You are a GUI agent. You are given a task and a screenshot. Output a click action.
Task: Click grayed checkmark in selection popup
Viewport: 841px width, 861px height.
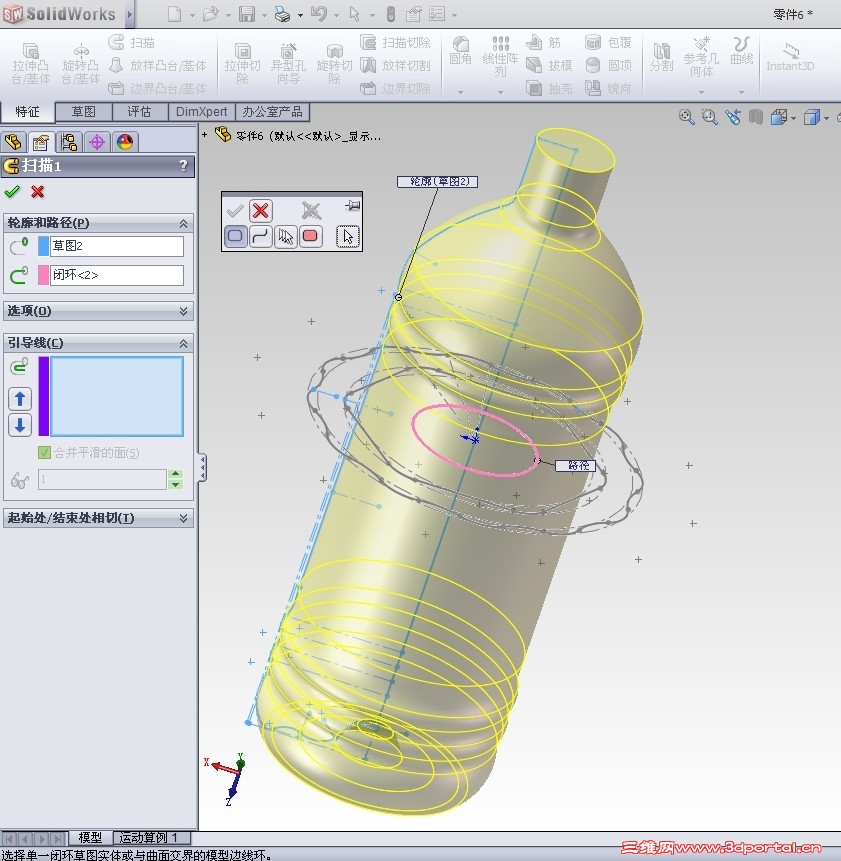click(235, 210)
